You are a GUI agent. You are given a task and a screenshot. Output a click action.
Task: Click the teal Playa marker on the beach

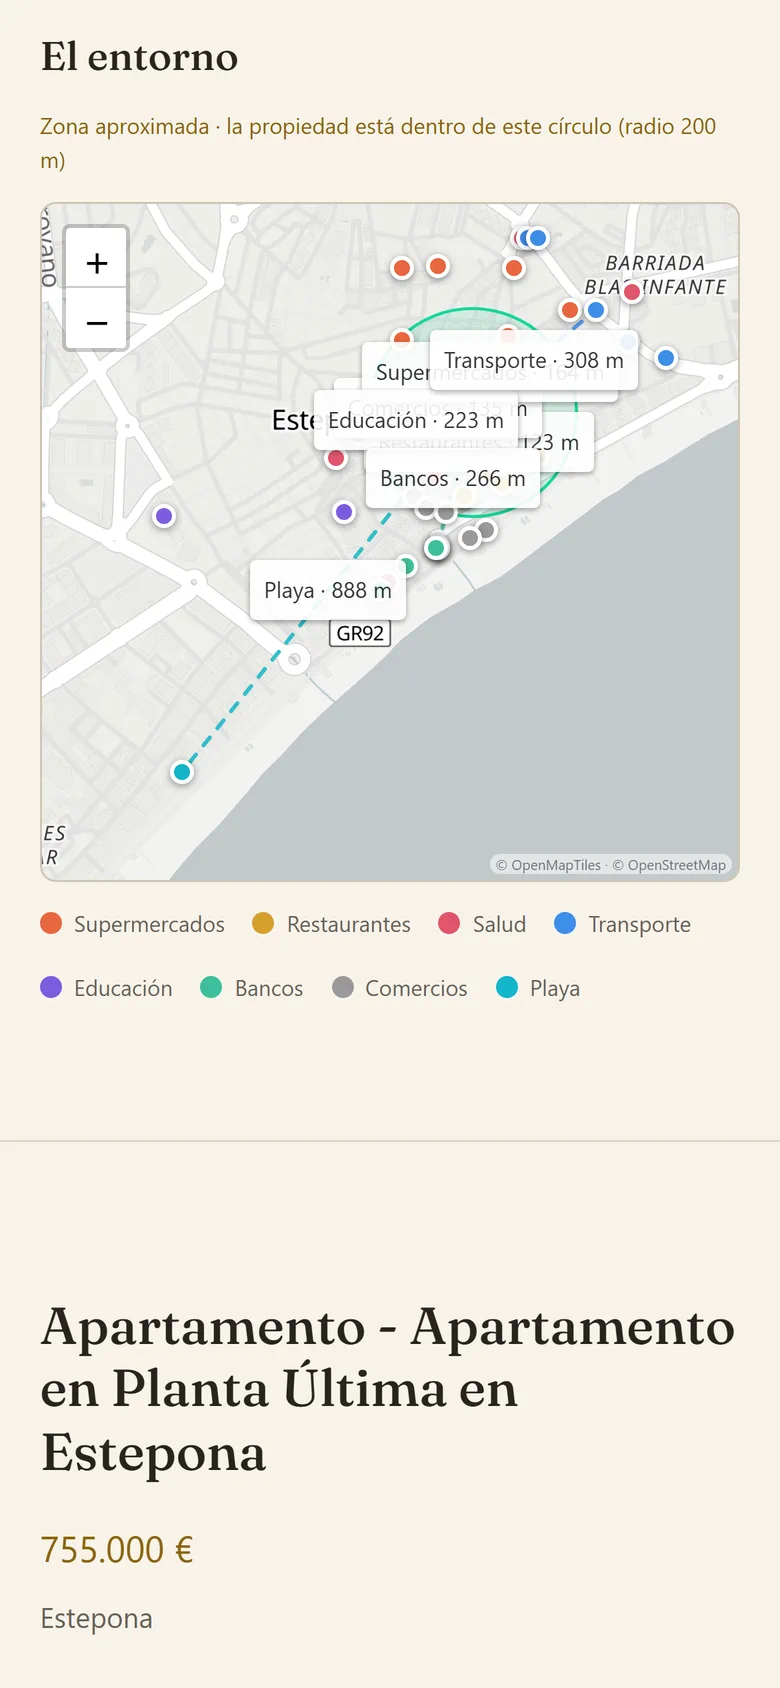pos(181,772)
